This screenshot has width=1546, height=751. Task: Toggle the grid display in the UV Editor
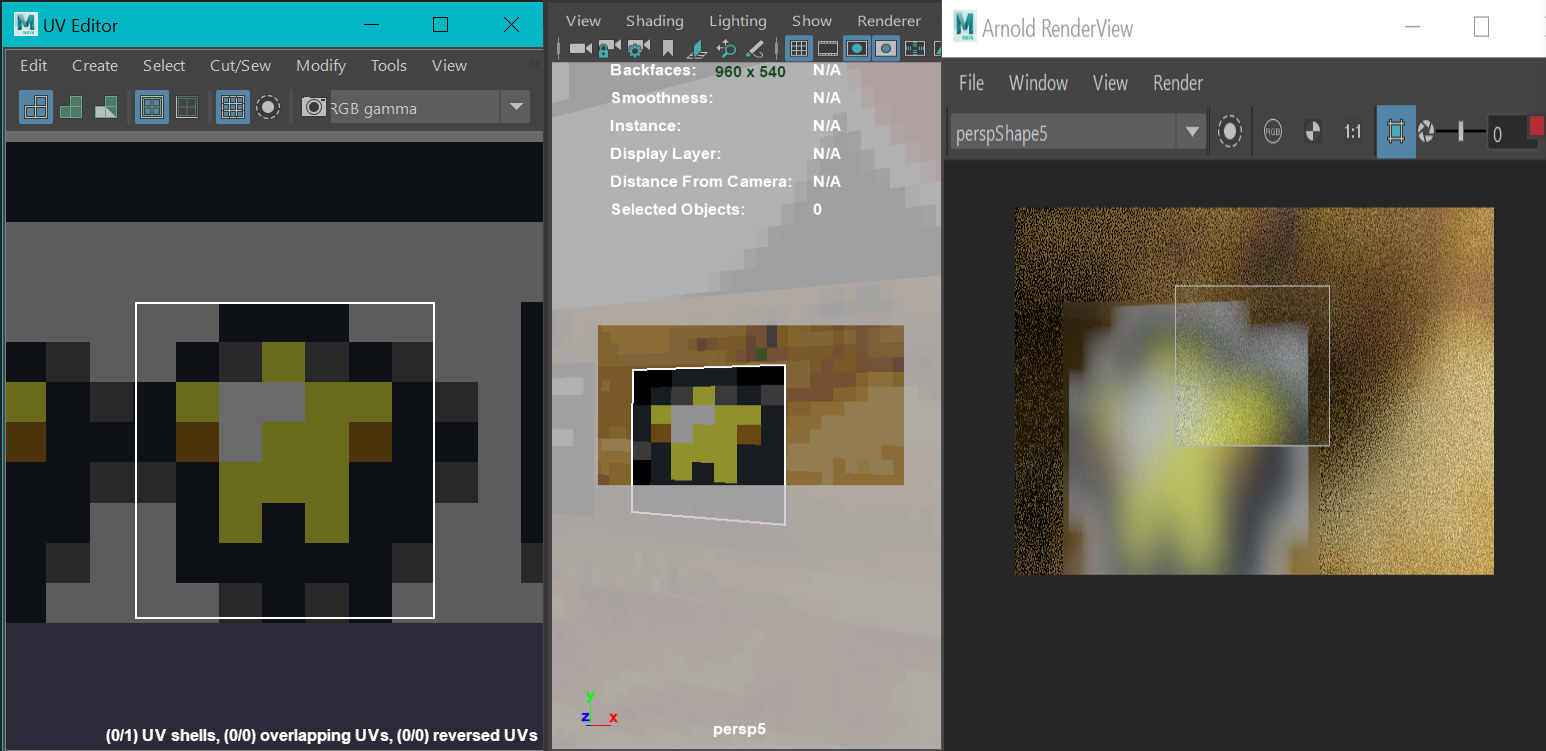[232, 107]
